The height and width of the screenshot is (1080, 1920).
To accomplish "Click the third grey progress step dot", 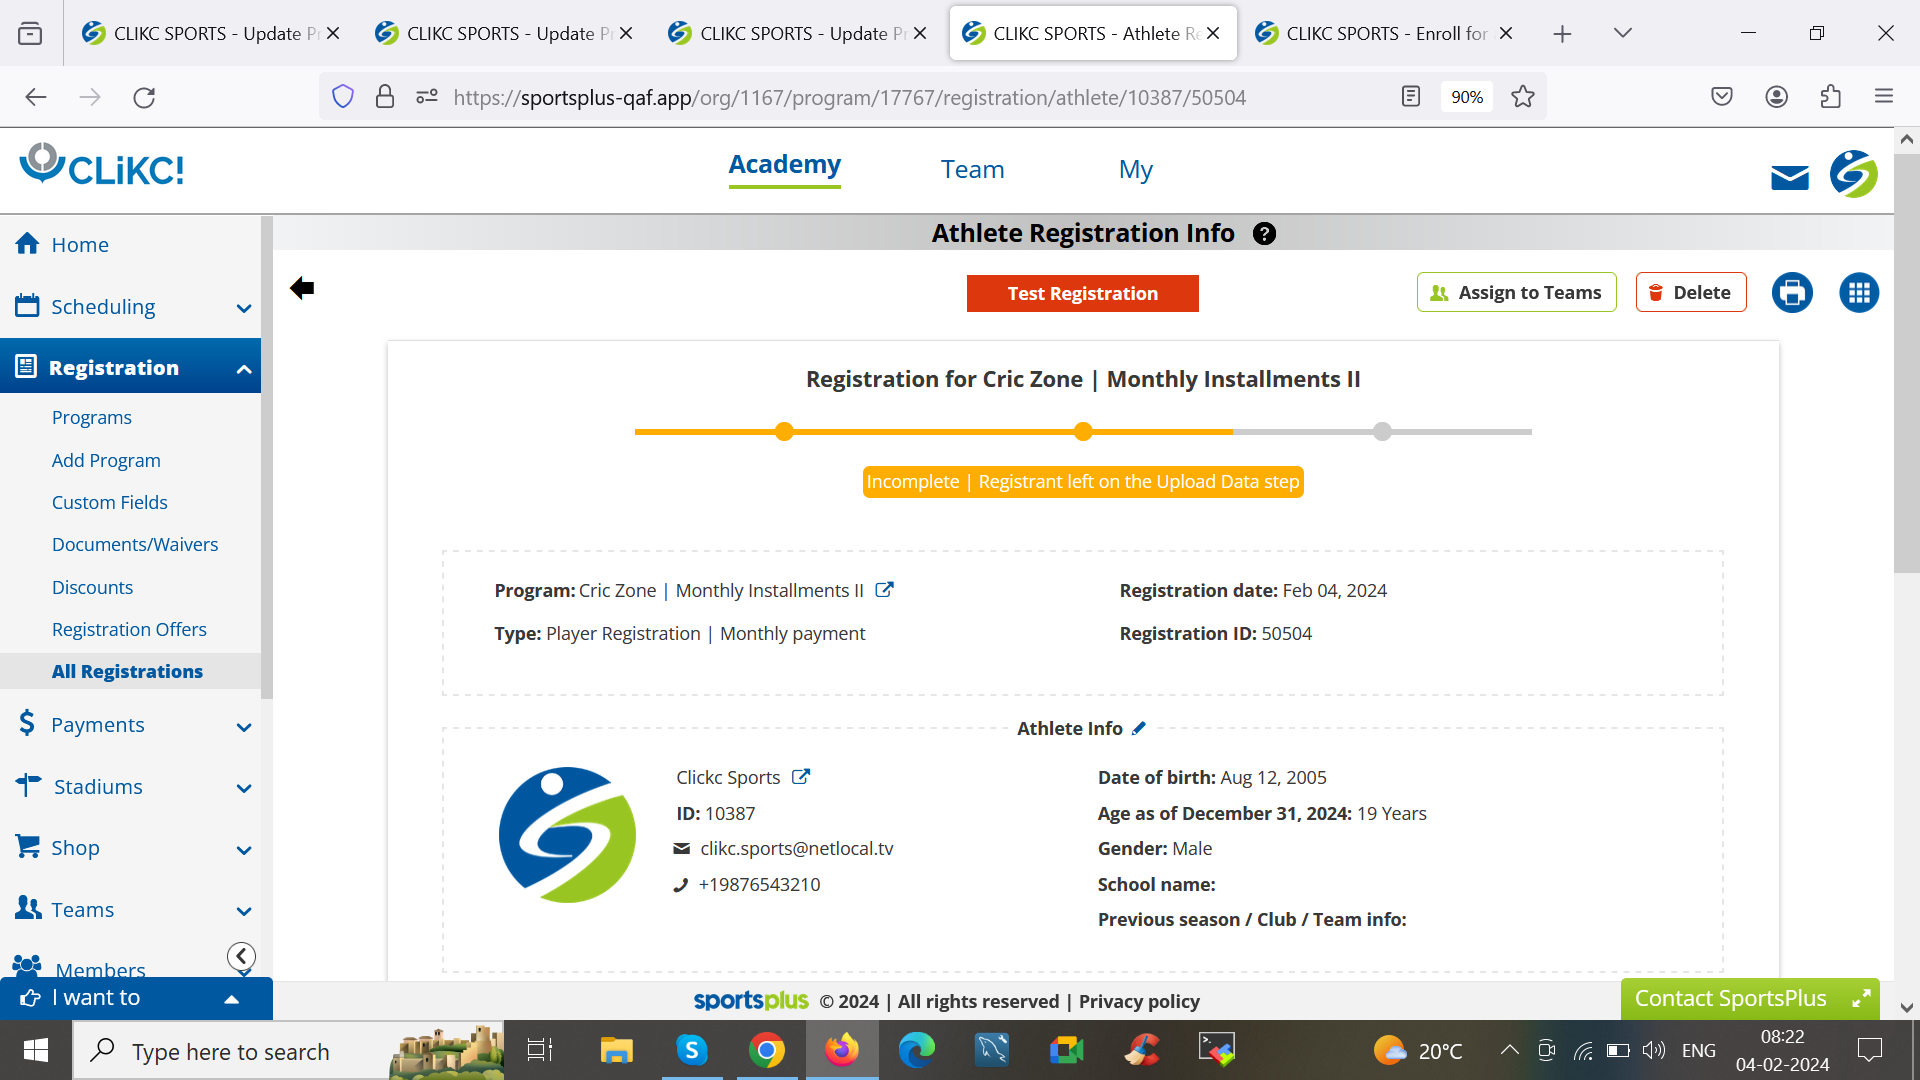I will coord(1382,432).
